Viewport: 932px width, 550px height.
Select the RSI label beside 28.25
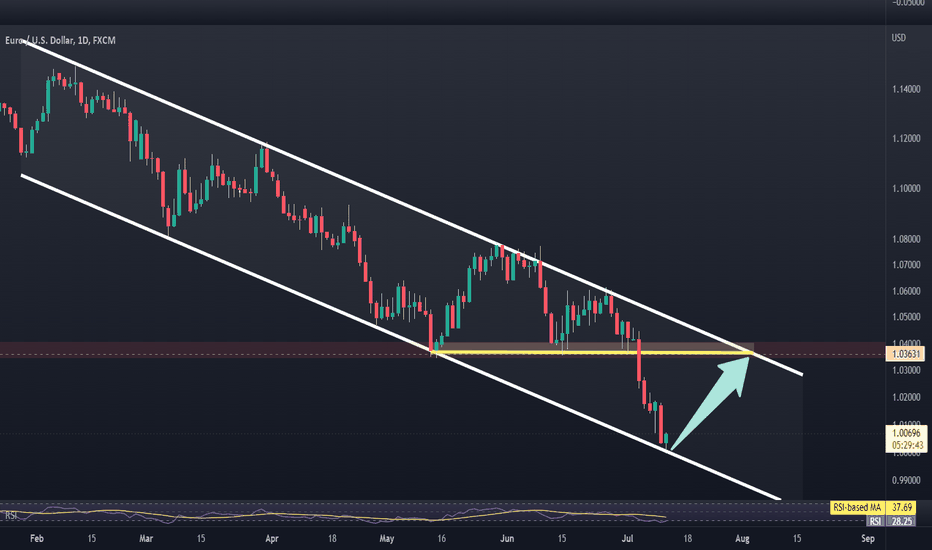(x=875, y=521)
